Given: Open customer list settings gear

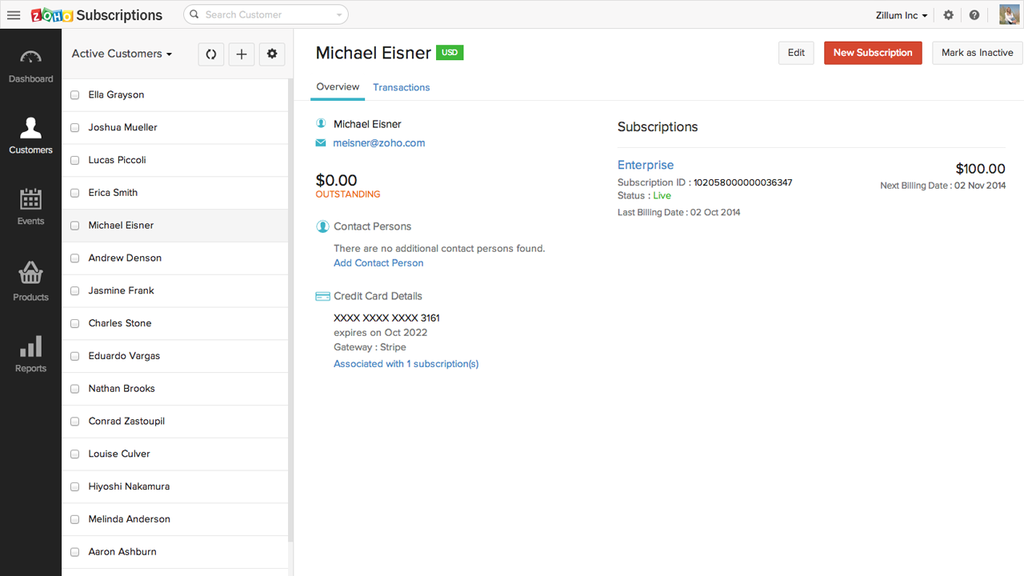Looking at the screenshot, I should pos(272,53).
